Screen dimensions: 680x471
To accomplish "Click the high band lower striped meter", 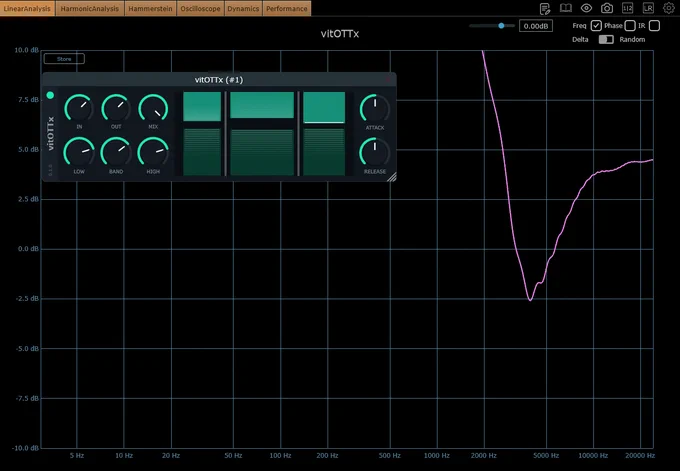I will pyautogui.click(x=324, y=152).
